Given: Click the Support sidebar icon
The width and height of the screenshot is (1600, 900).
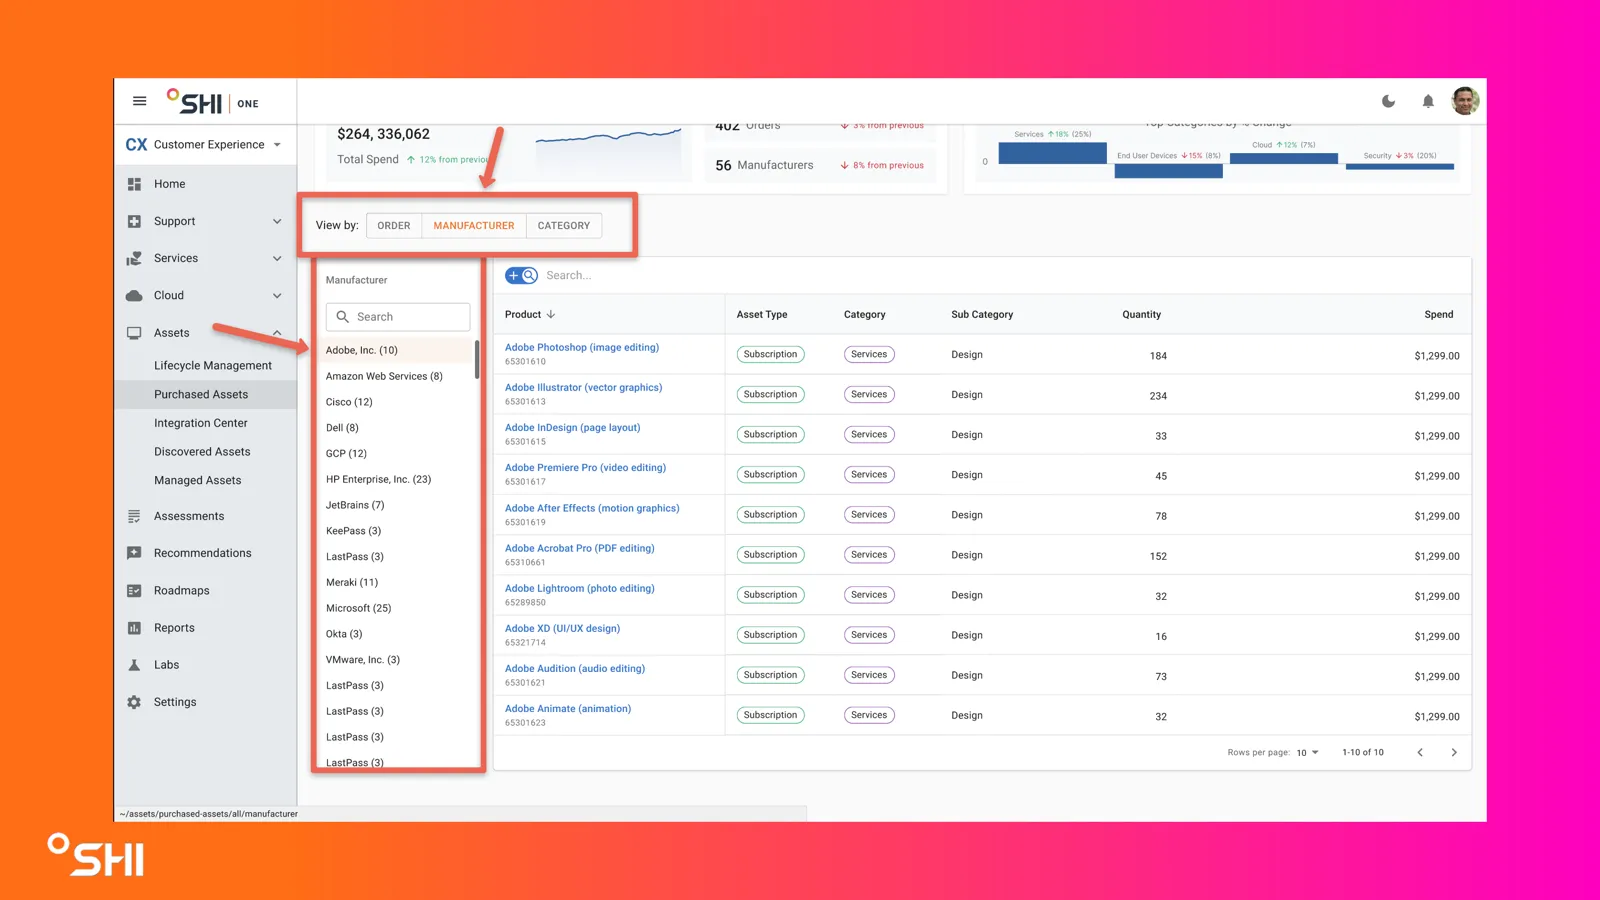Looking at the screenshot, I should 134,221.
